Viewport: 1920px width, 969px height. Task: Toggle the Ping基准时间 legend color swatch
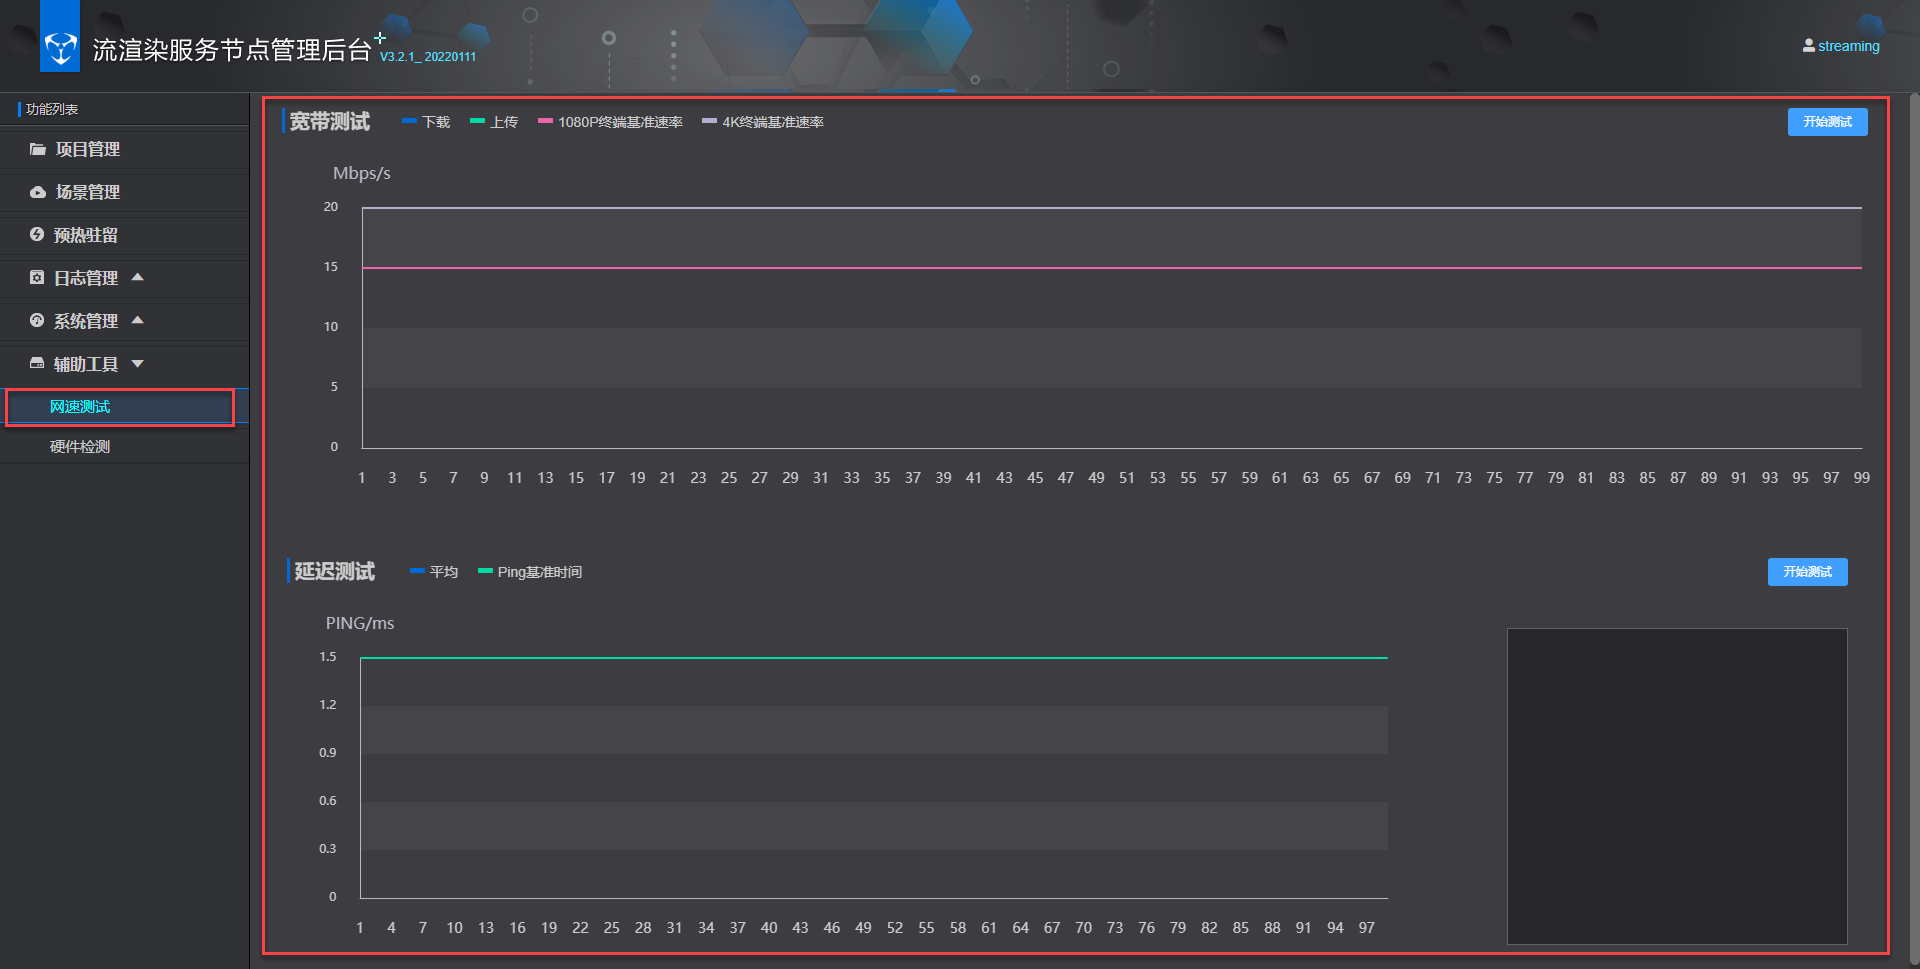[x=485, y=571]
